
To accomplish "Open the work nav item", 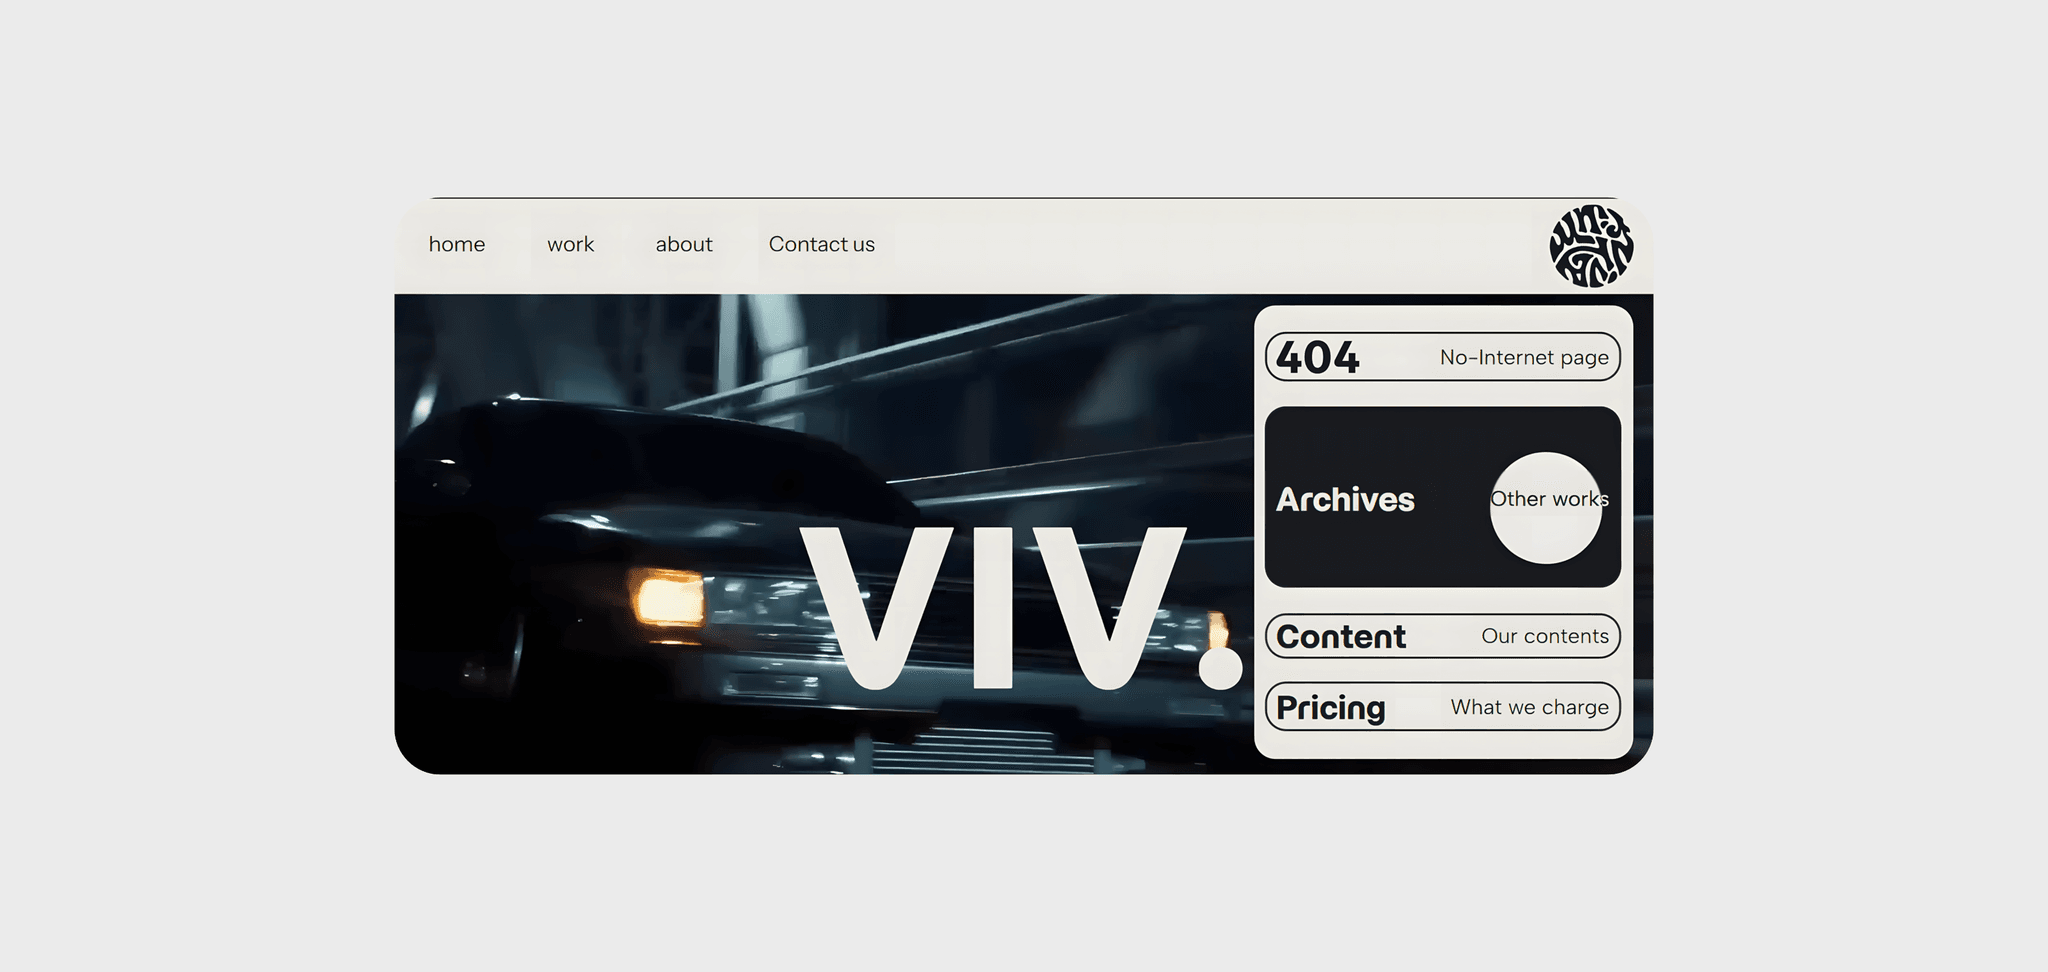I will pyautogui.click(x=570, y=245).
